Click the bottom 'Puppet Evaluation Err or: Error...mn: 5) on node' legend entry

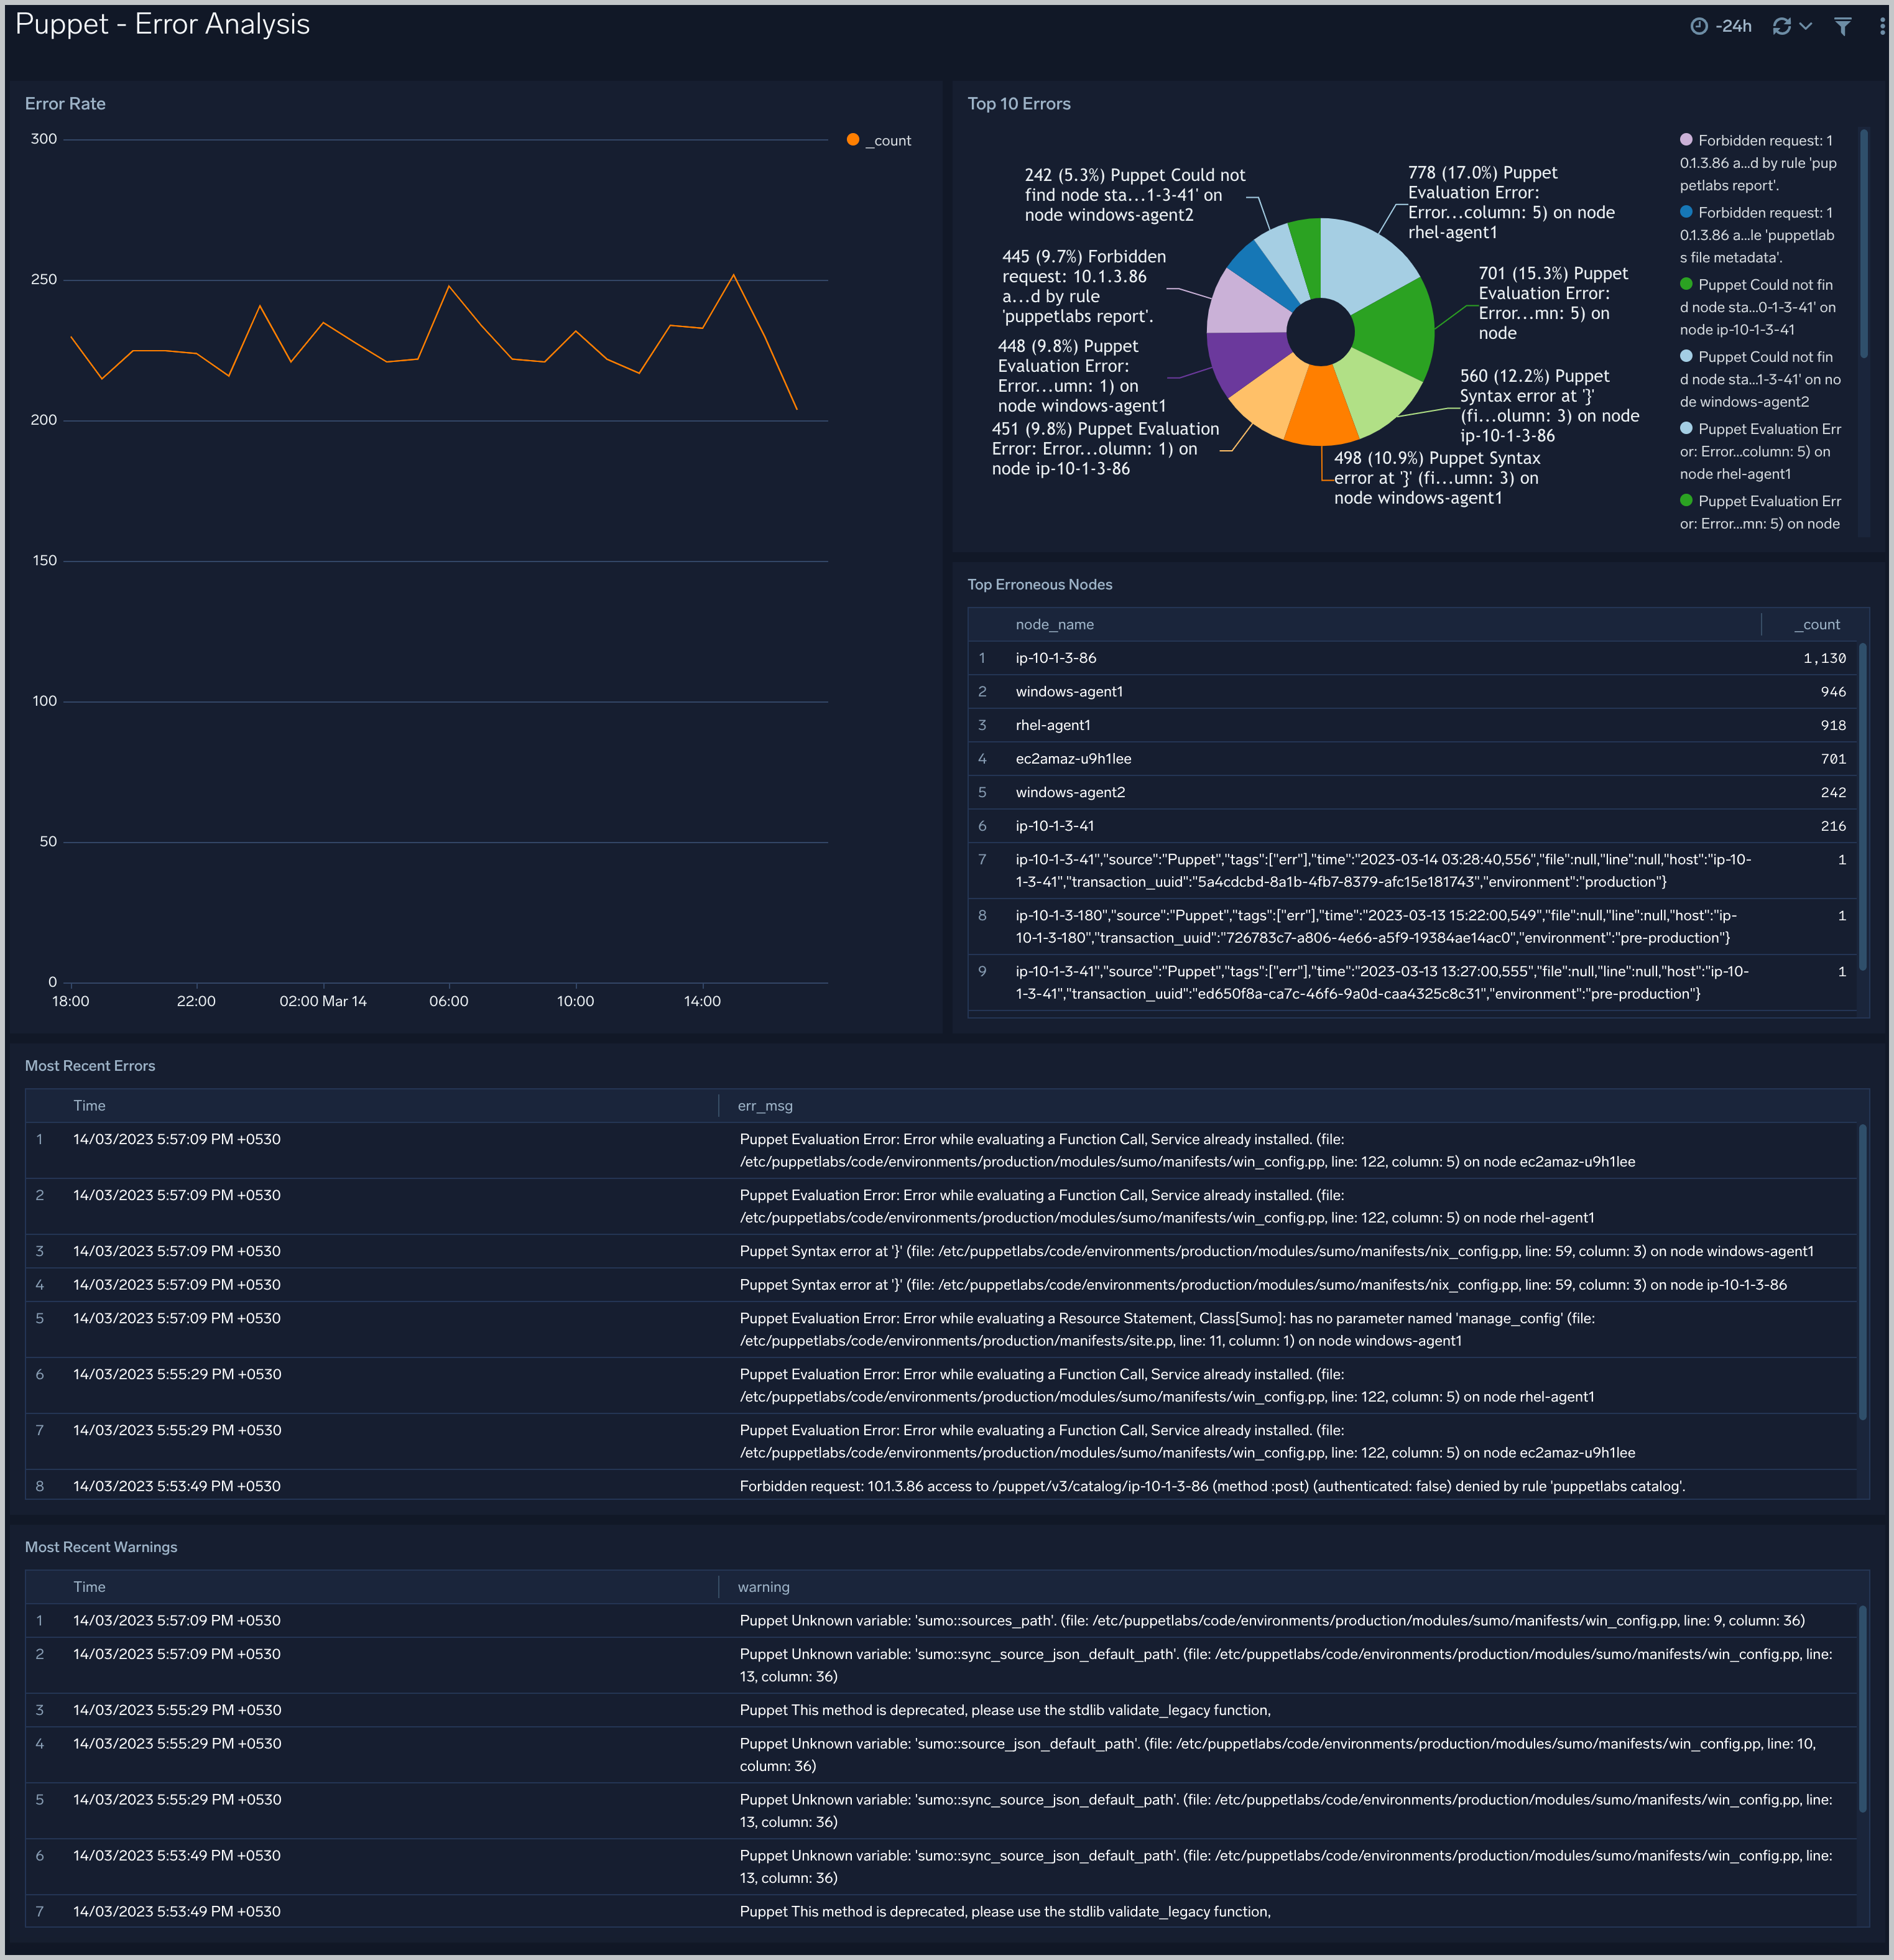click(1760, 512)
